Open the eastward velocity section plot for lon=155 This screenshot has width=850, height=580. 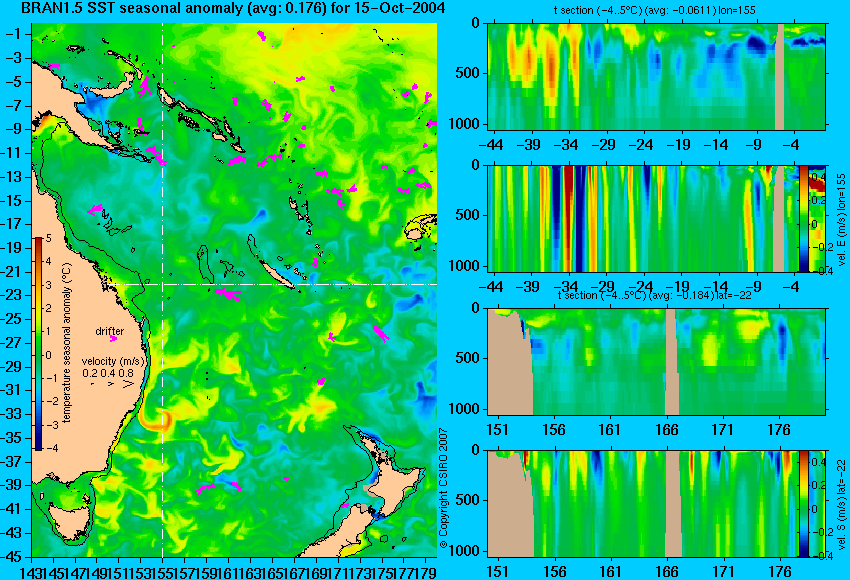click(643, 218)
